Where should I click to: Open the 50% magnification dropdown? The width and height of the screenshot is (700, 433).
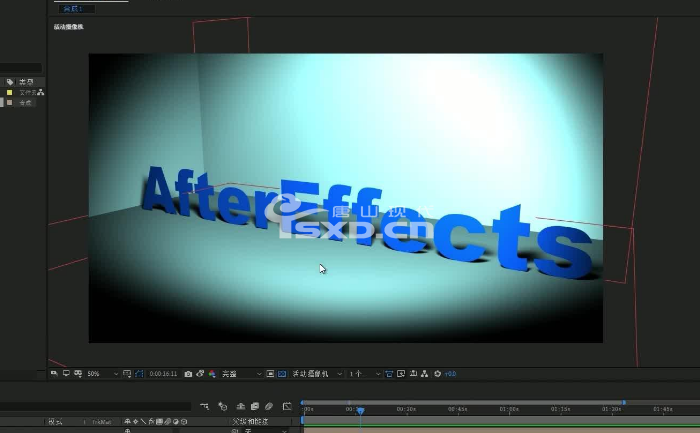coord(103,374)
